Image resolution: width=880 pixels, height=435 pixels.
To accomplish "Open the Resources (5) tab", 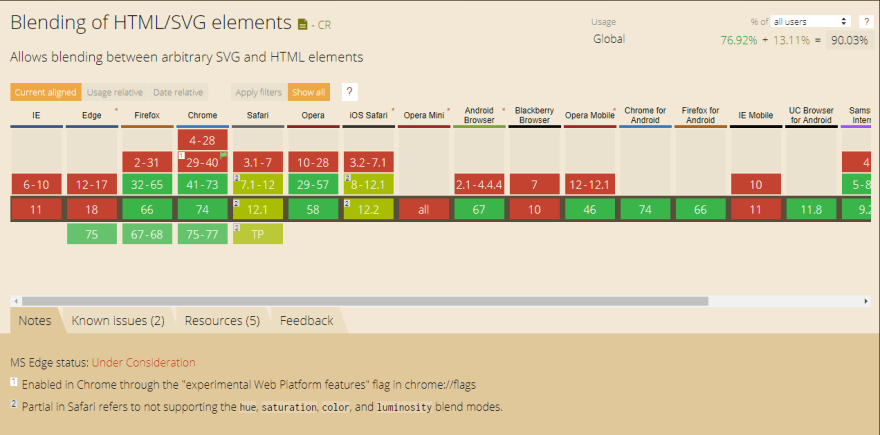I will [x=222, y=320].
